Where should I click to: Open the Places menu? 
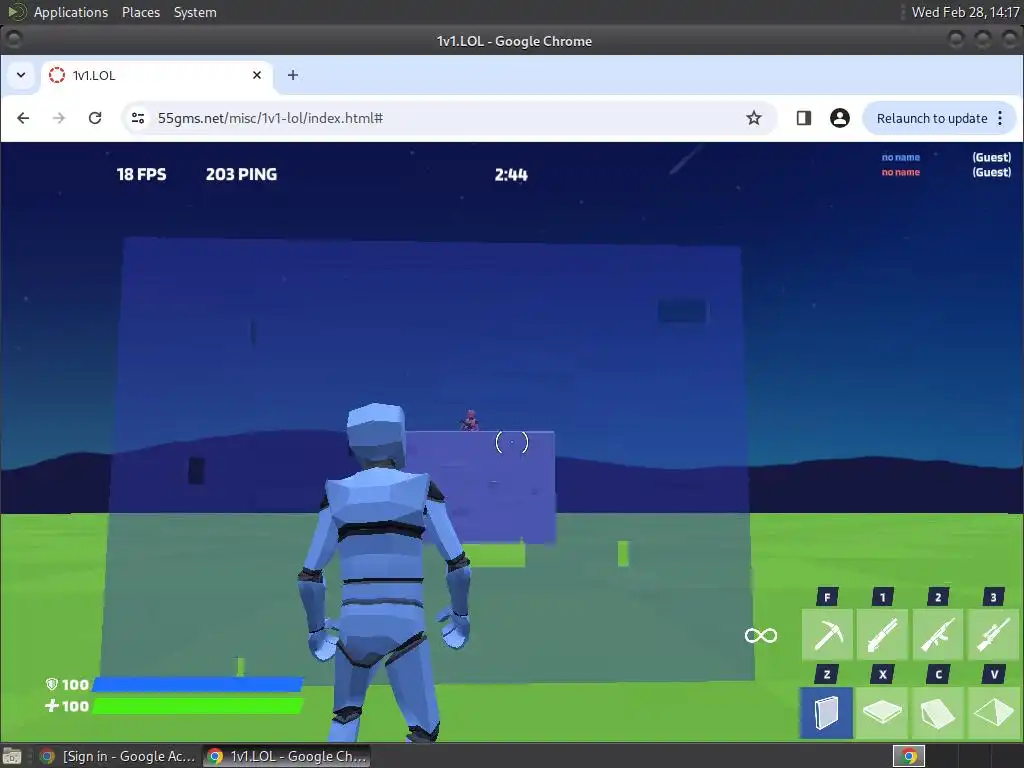(x=140, y=12)
